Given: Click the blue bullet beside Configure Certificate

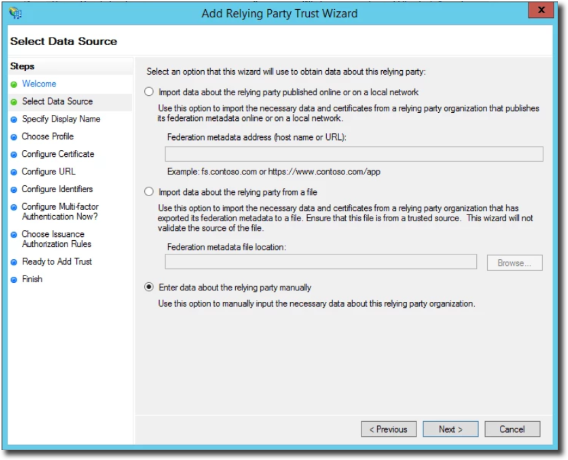Looking at the screenshot, I should 14,155.
